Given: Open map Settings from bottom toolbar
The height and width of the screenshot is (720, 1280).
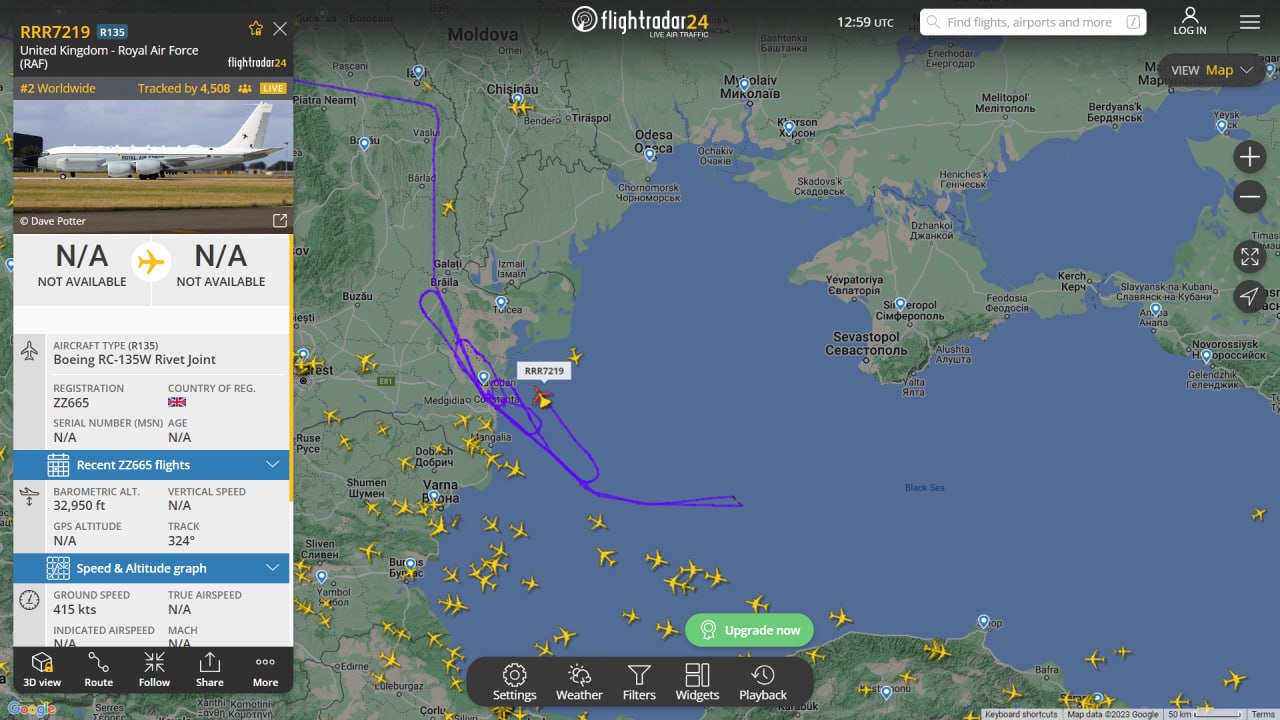Looking at the screenshot, I should tap(514, 682).
